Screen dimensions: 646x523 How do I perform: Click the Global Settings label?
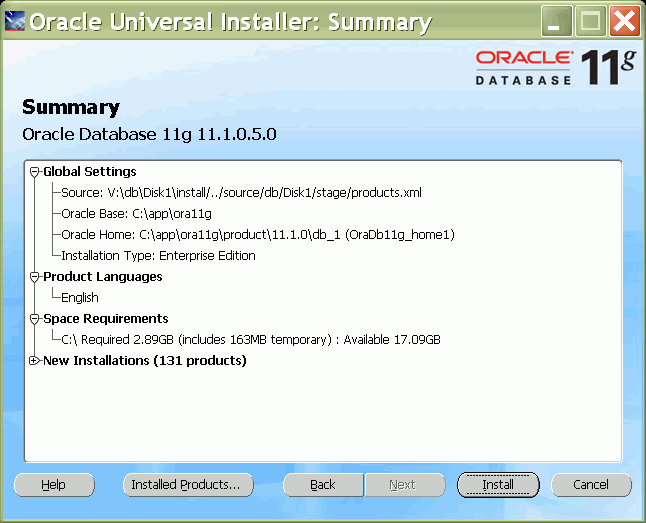click(x=90, y=172)
